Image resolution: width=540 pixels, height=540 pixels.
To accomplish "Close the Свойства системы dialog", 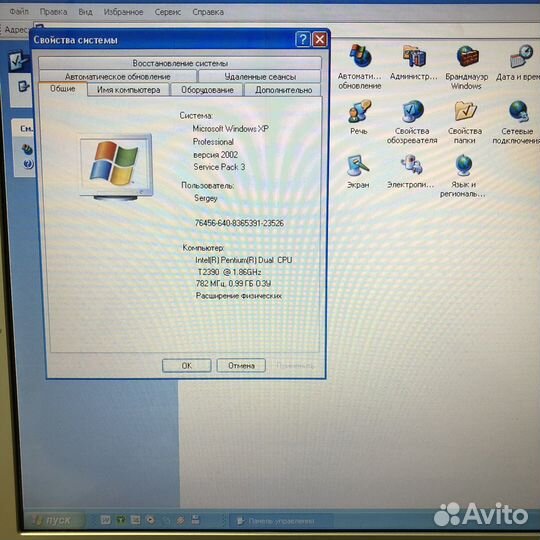I will pyautogui.click(x=320, y=40).
